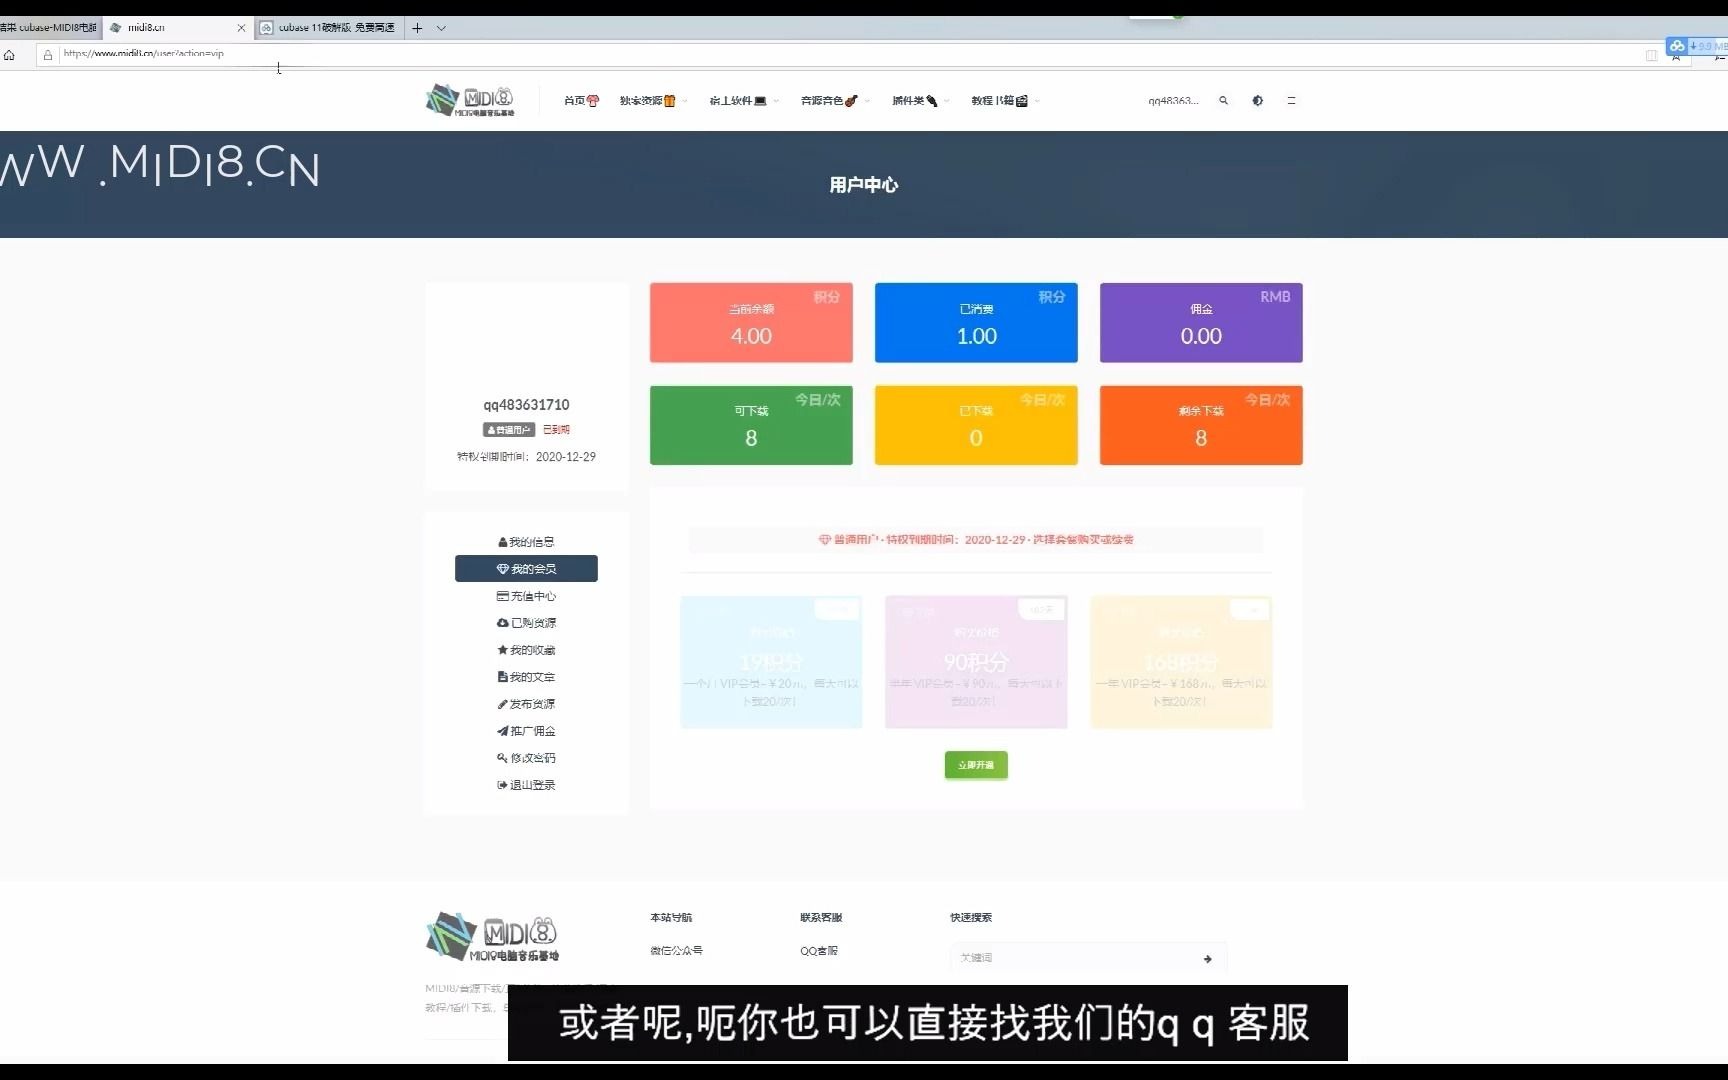Image resolution: width=1728 pixels, height=1080 pixels.
Task: Open the hamburger menu icon in the header
Action: (x=1291, y=101)
